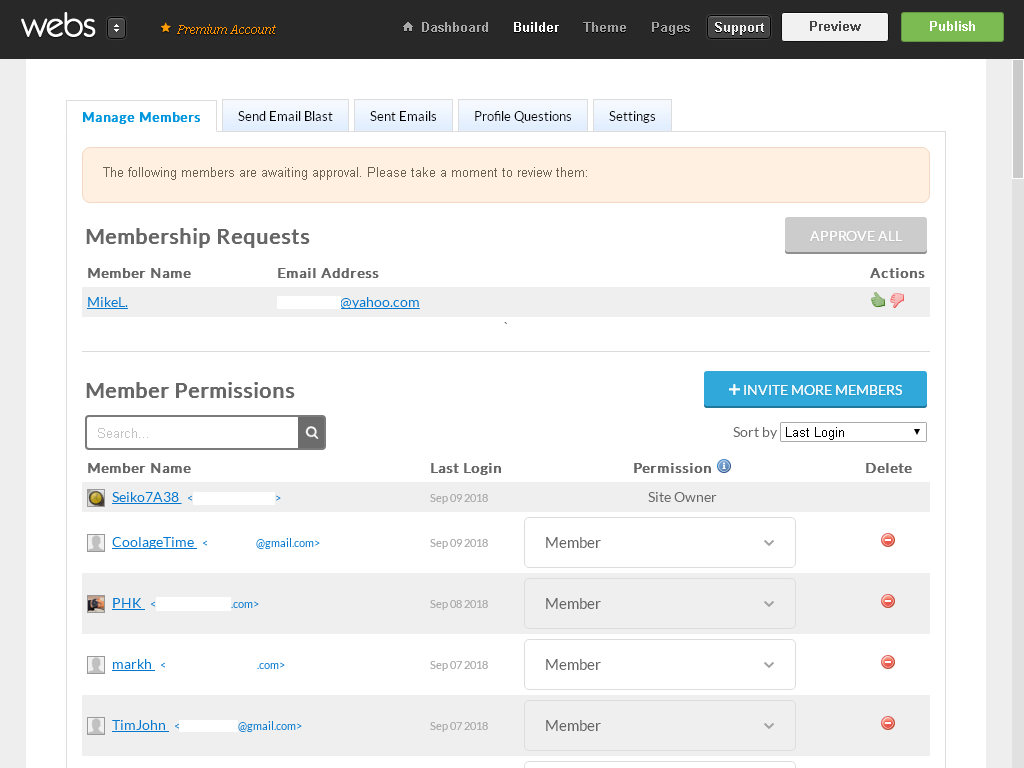This screenshot has height=768, width=1024.
Task: Open permission dropdown for CoolageTime
Action: (659, 543)
